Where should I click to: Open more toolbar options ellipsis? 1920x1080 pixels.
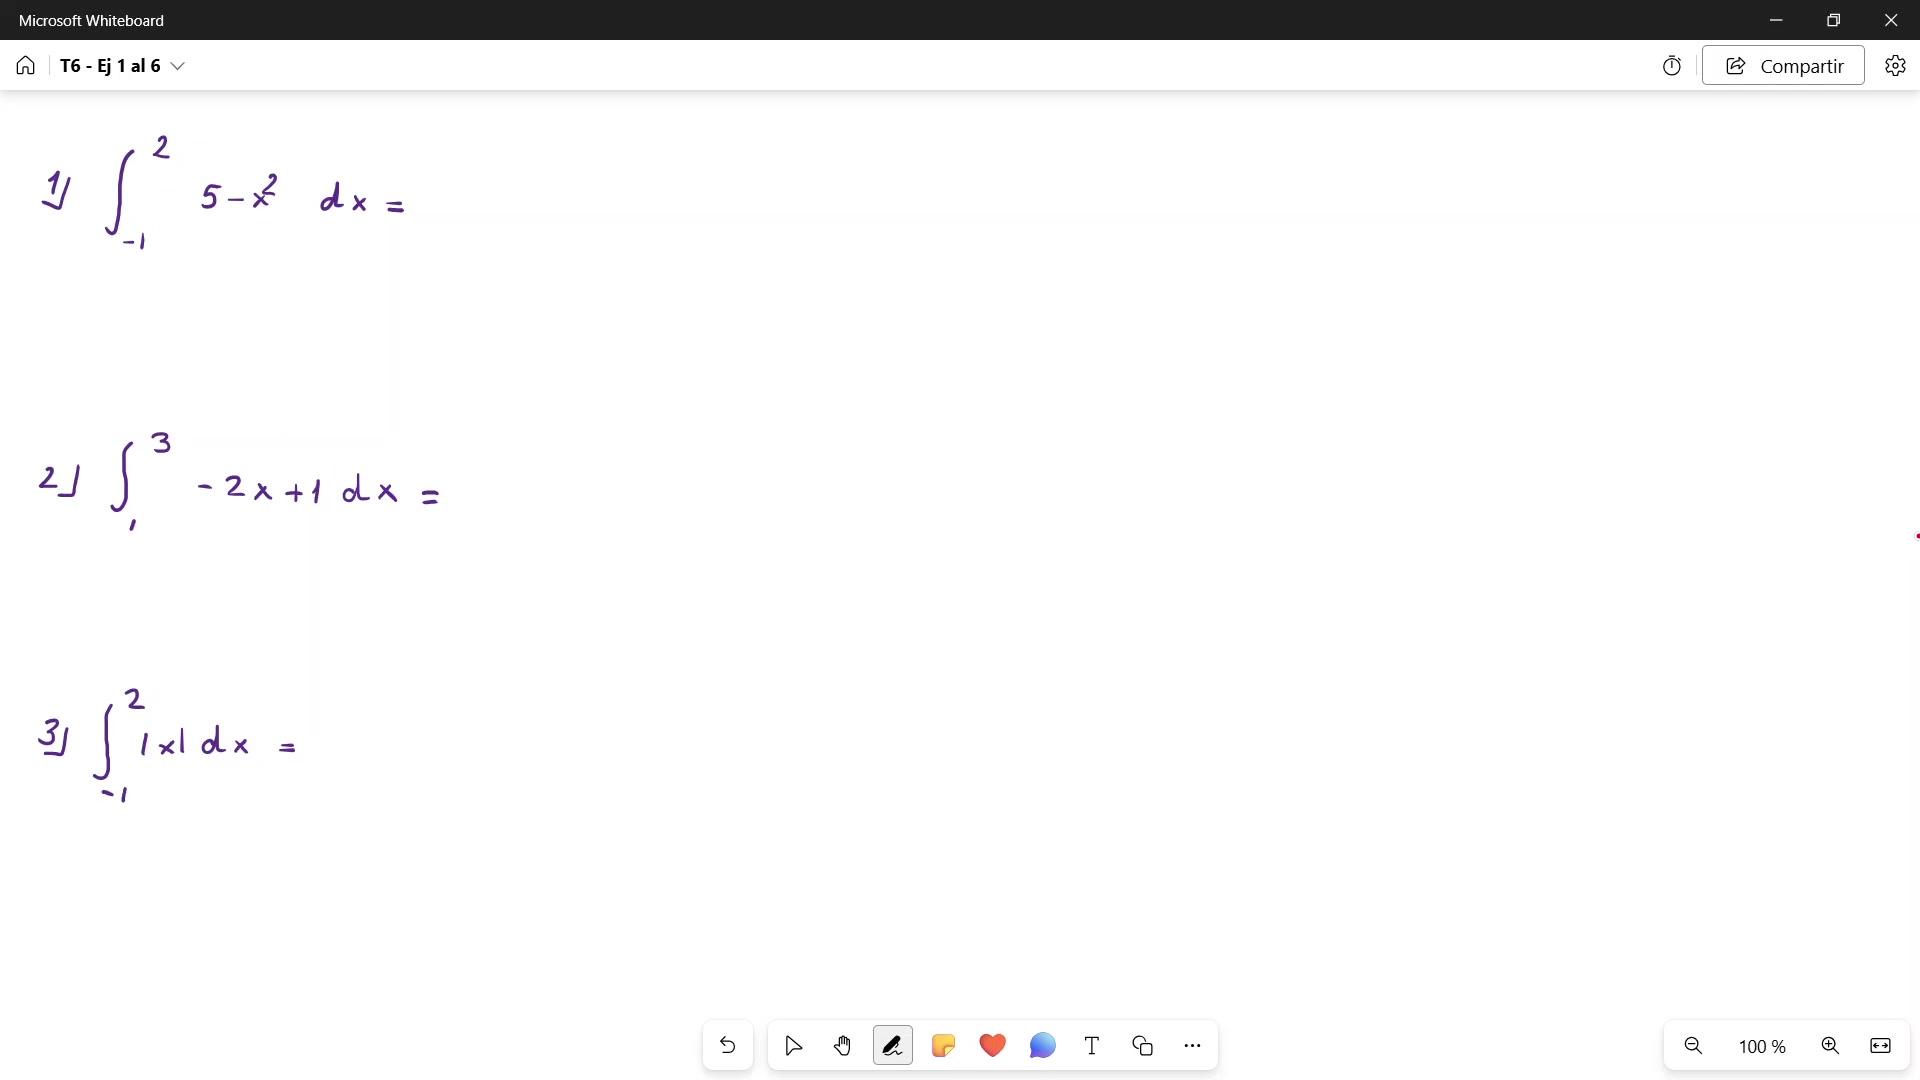click(x=1192, y=1046)
